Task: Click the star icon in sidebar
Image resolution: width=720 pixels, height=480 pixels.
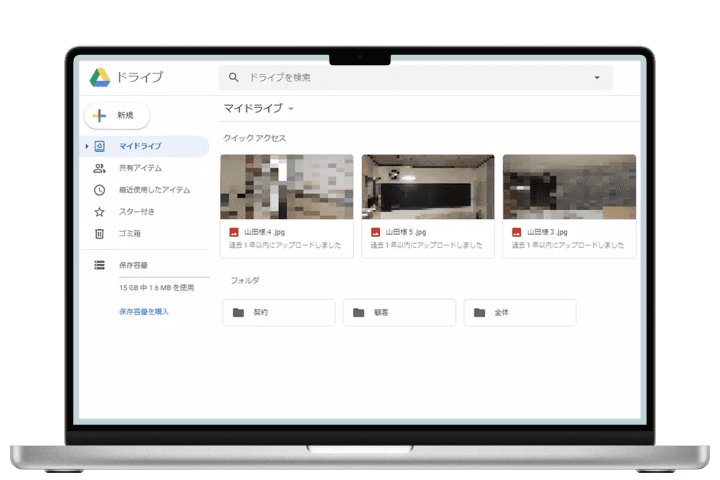Action: pyautogui.click(x=100, y=212)
